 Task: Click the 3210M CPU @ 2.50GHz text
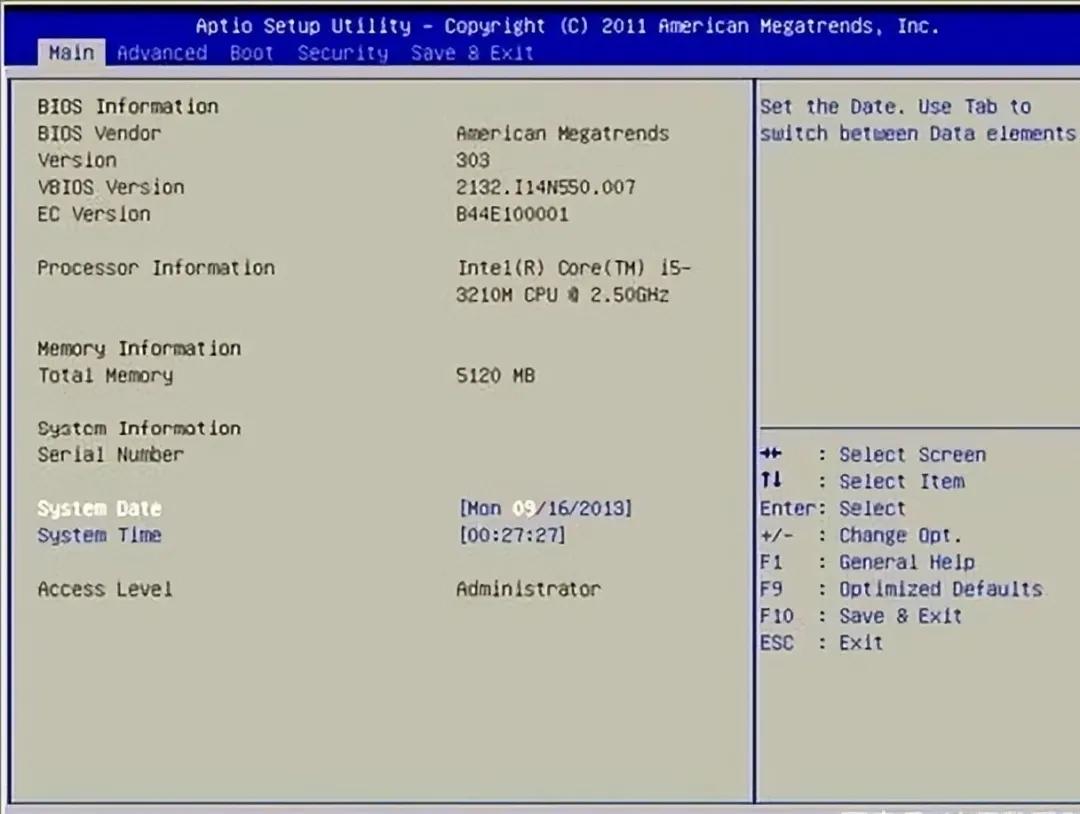pos(562,295)
